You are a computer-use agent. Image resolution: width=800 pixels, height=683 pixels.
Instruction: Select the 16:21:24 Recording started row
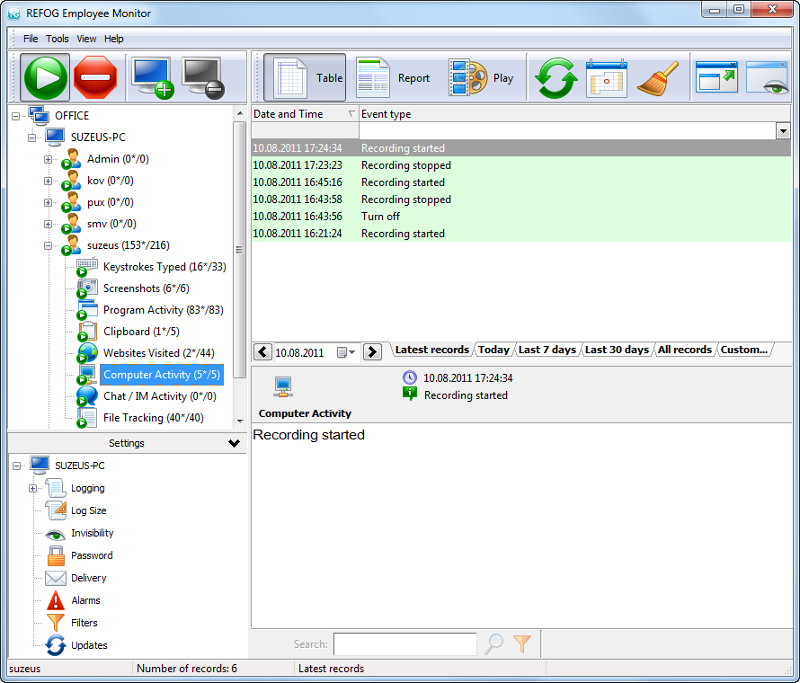521,234
